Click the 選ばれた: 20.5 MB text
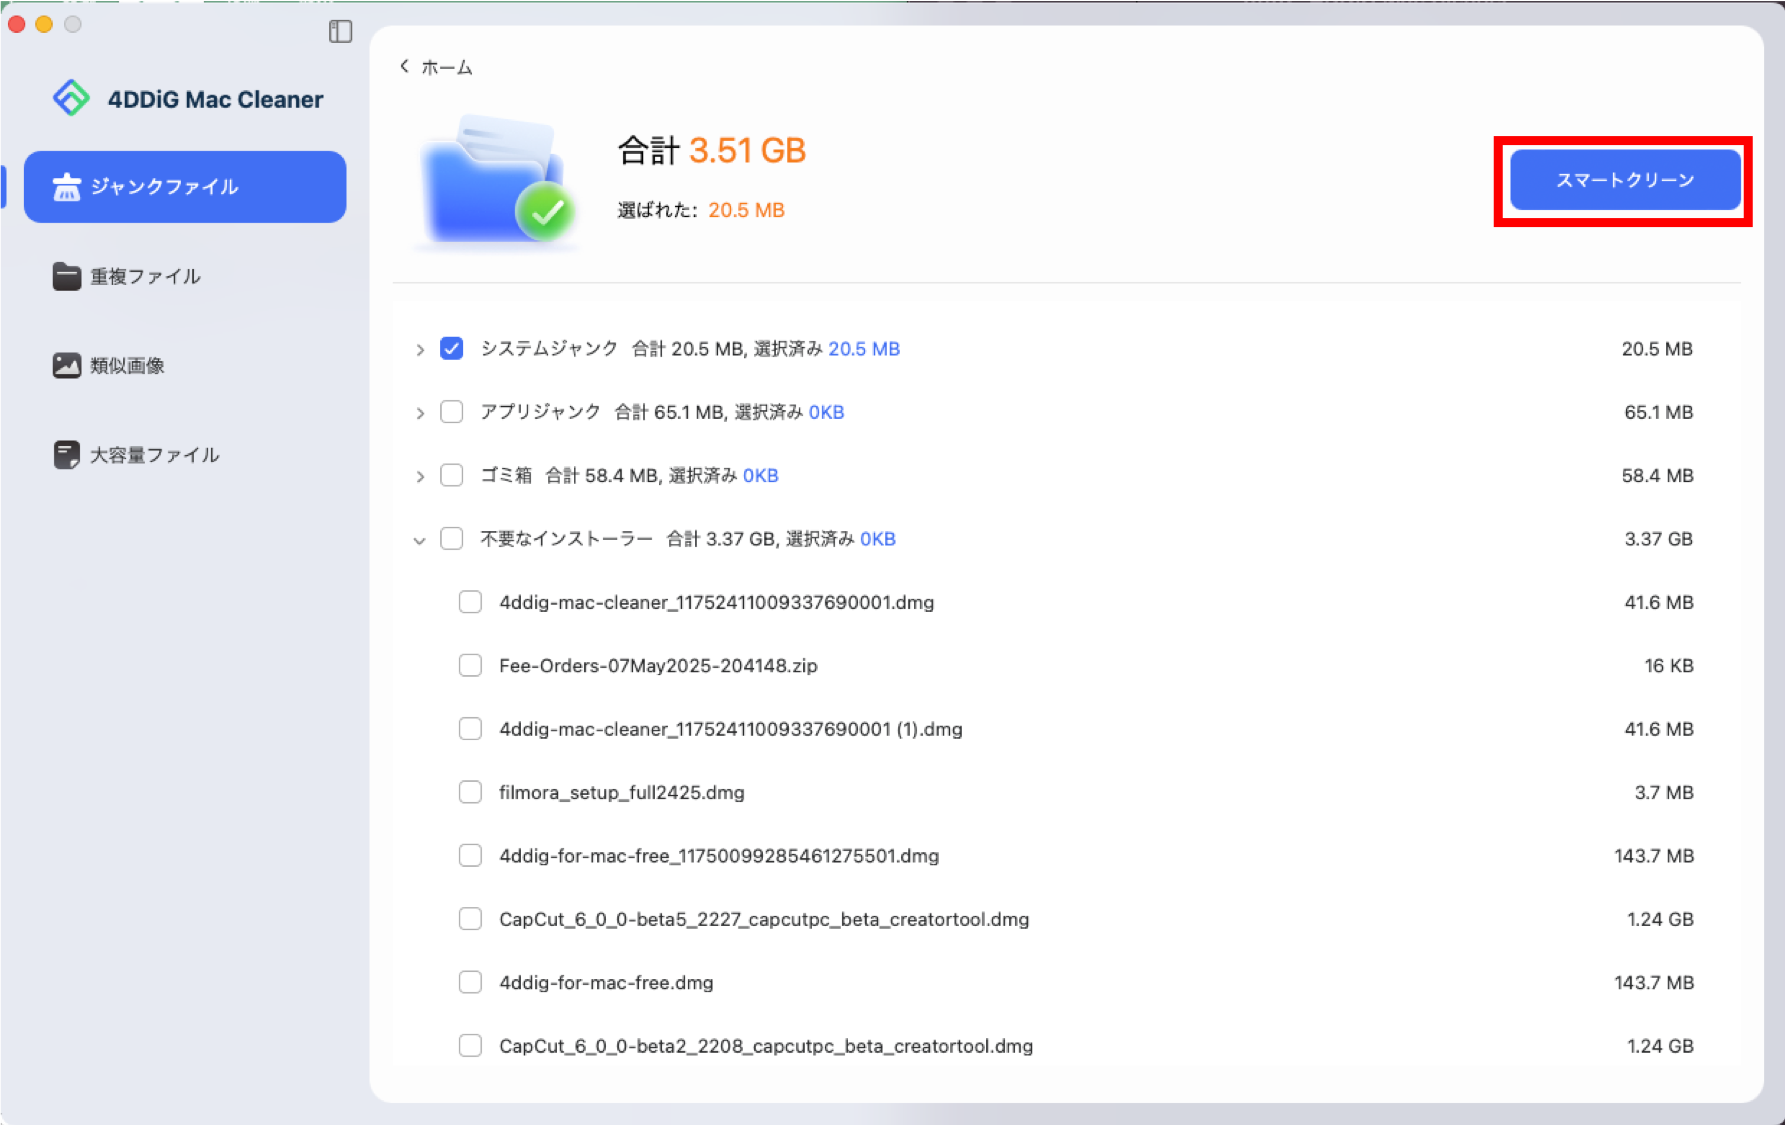Viewport: 1785px width, 1125px height. click(701, 210)
